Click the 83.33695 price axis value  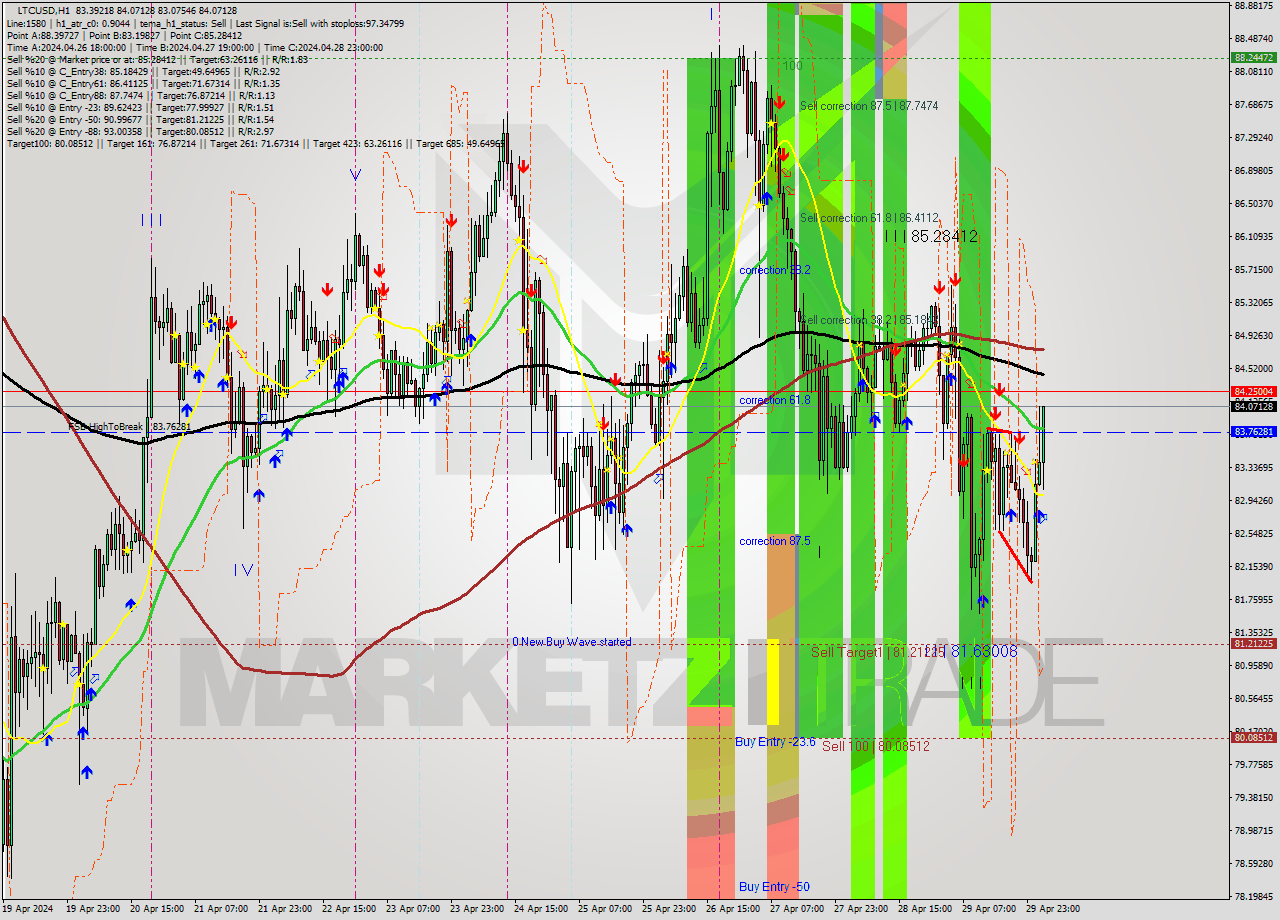click(x=1254, y=468)
